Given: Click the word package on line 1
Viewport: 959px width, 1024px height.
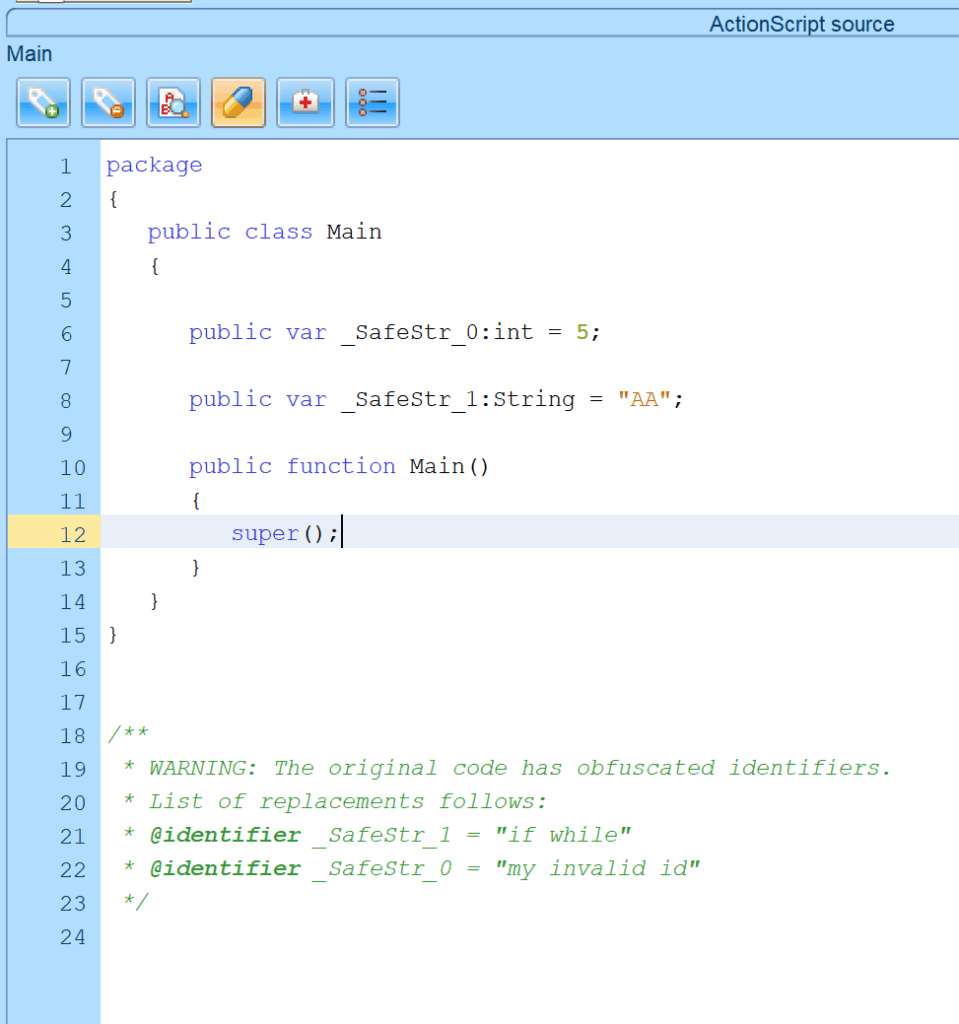Looking at the screenshot, I should click(154, 165).
